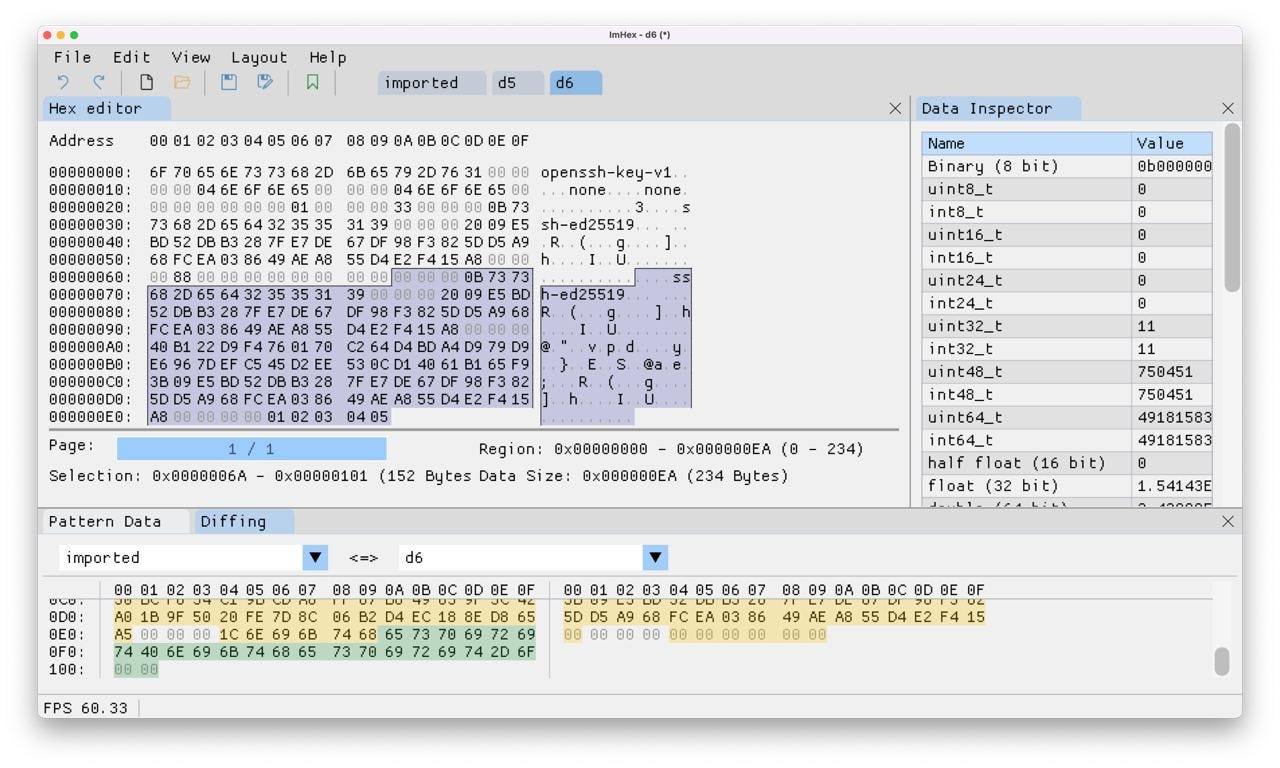Close the Hex editor panel
Screen dimensions: 1280x768
895,109
